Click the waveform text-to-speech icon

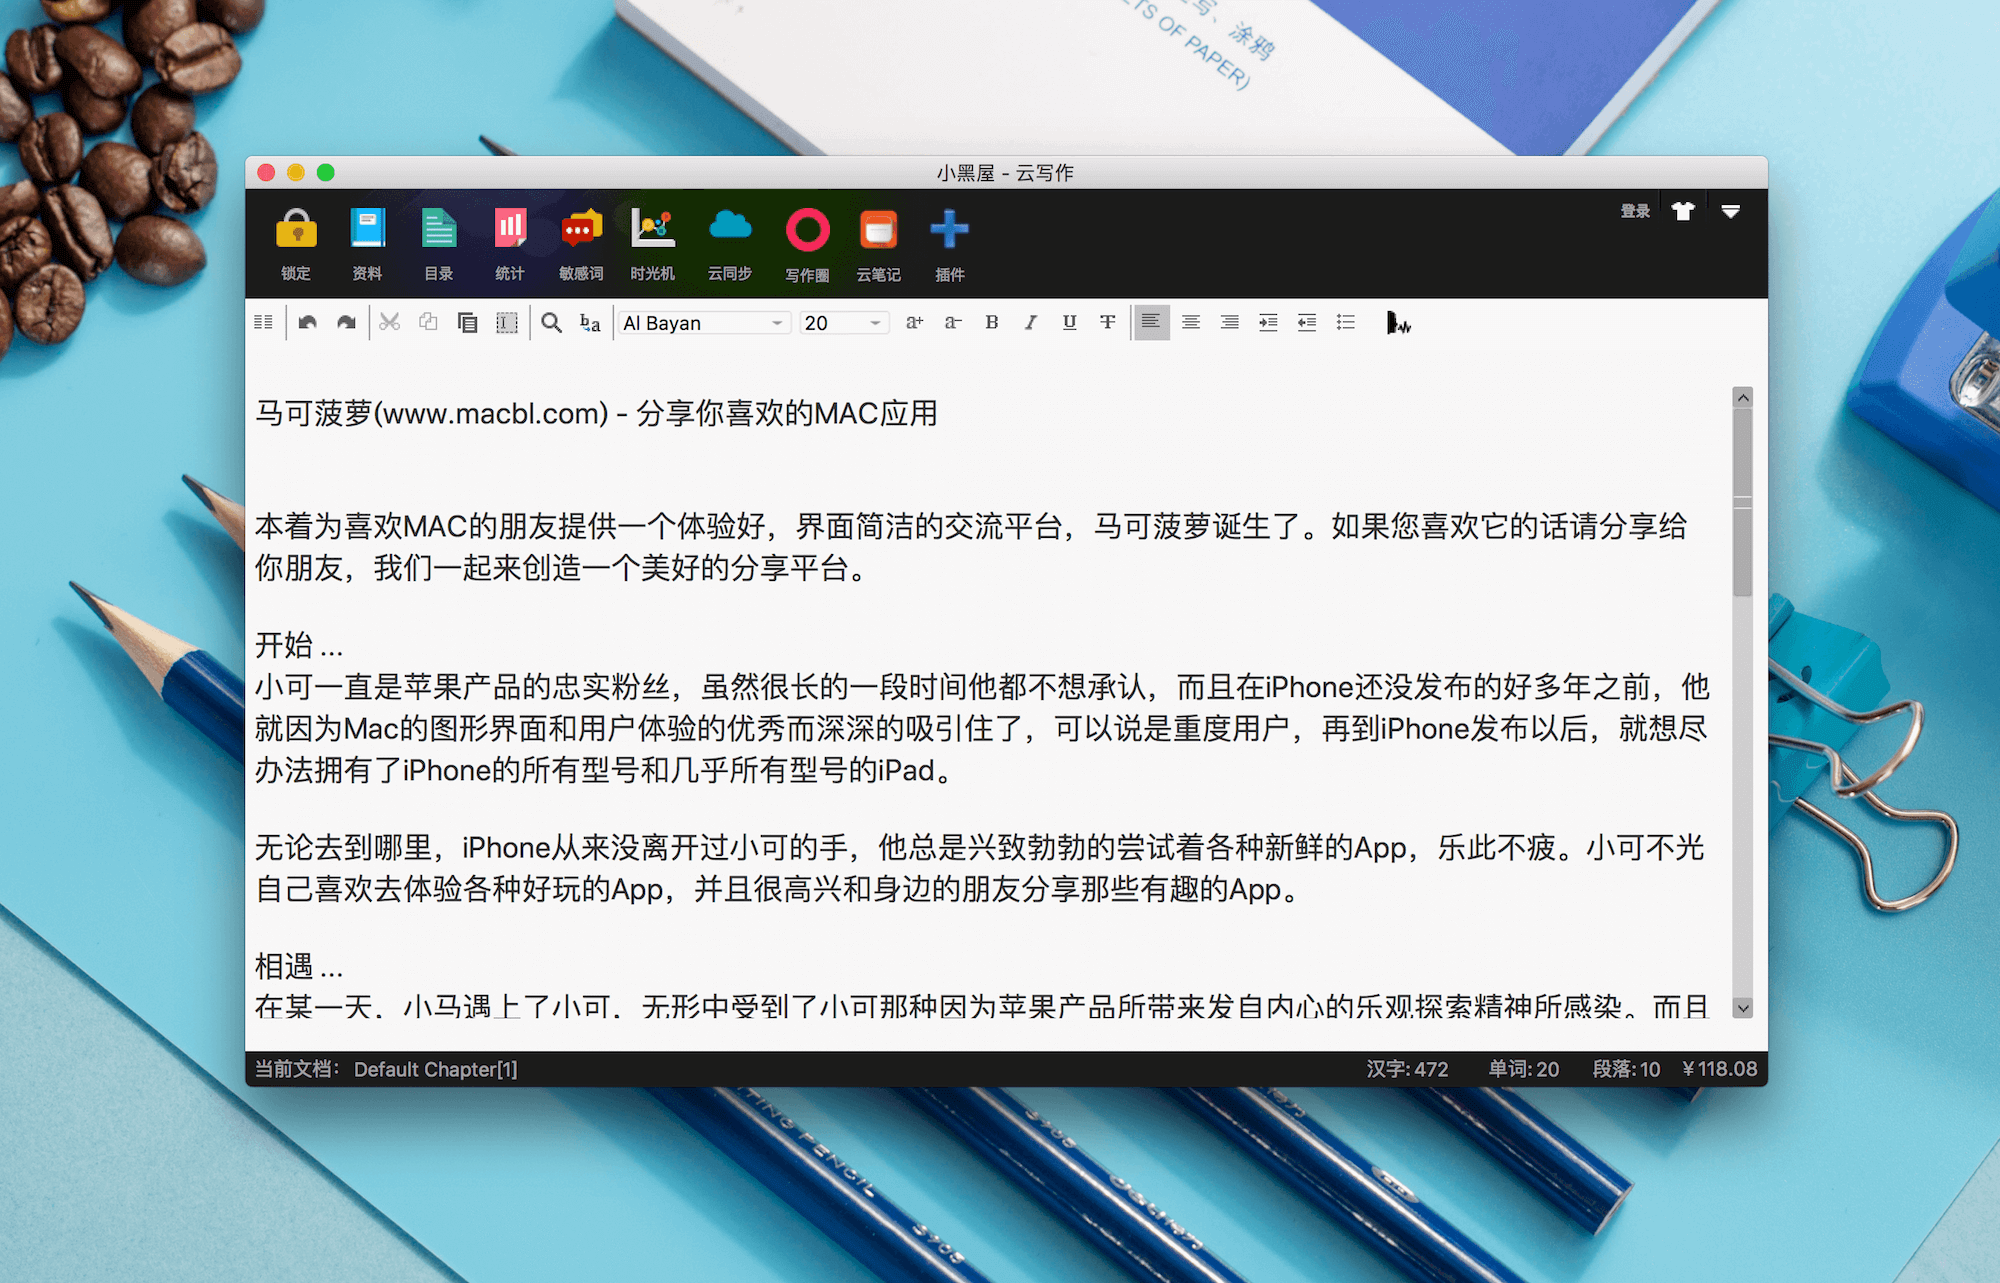1398,323
